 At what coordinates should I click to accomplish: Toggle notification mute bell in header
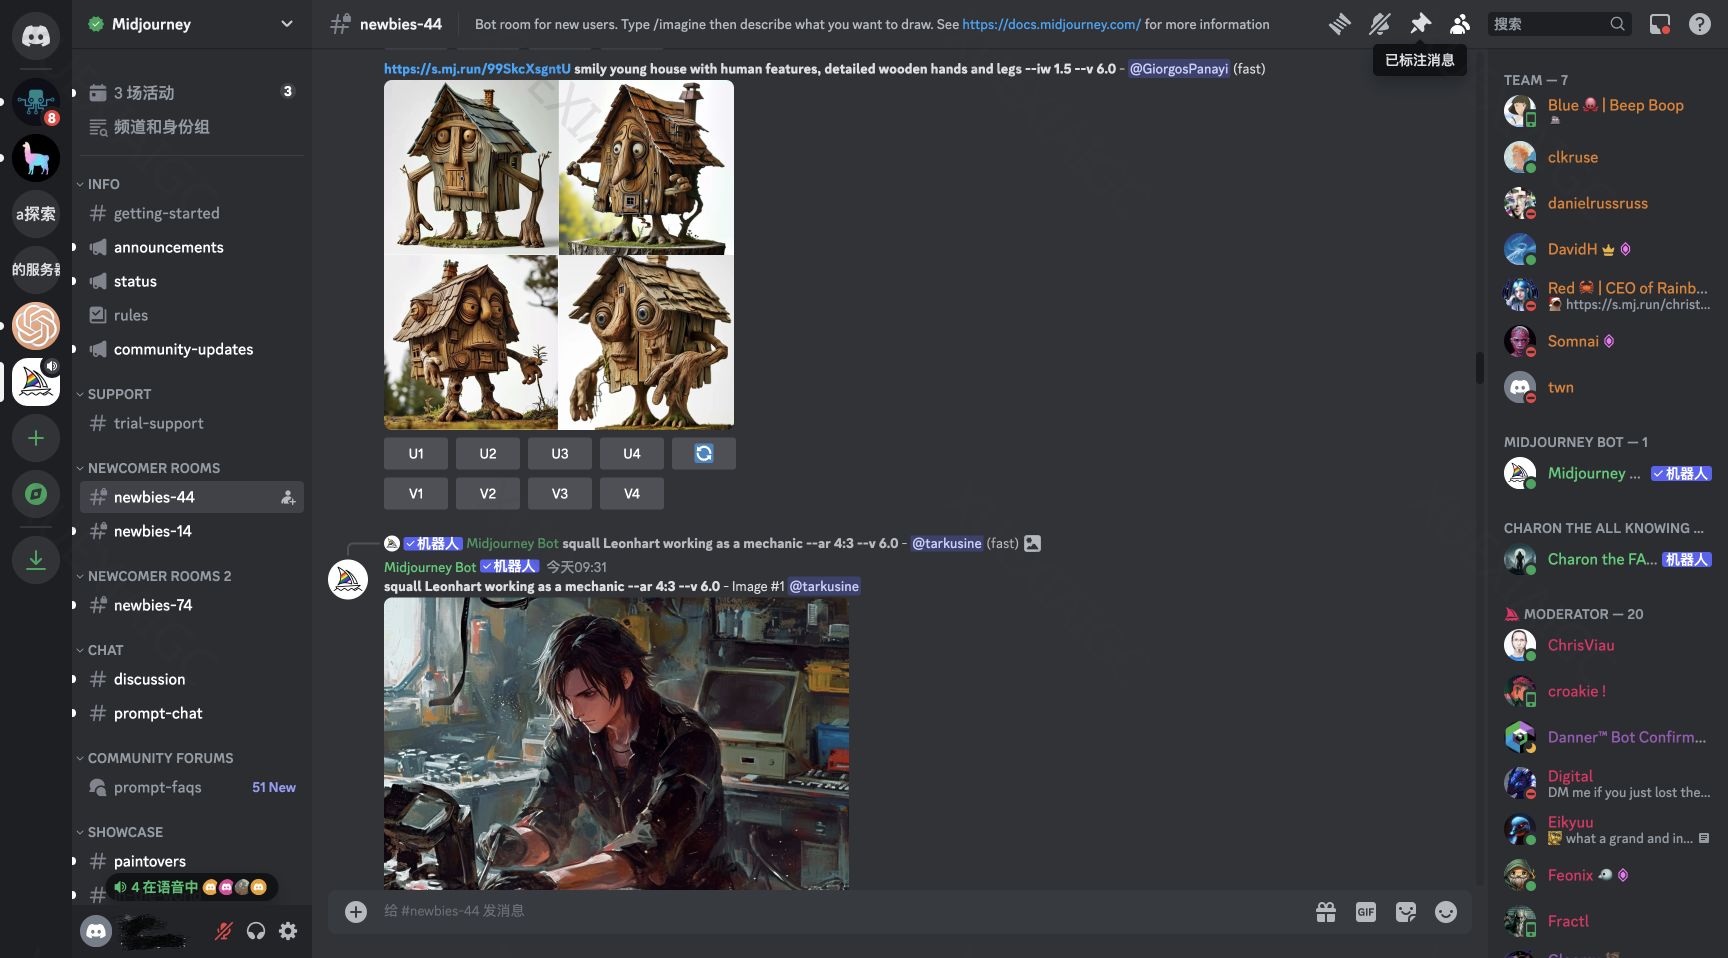(x=1380, y=24)
